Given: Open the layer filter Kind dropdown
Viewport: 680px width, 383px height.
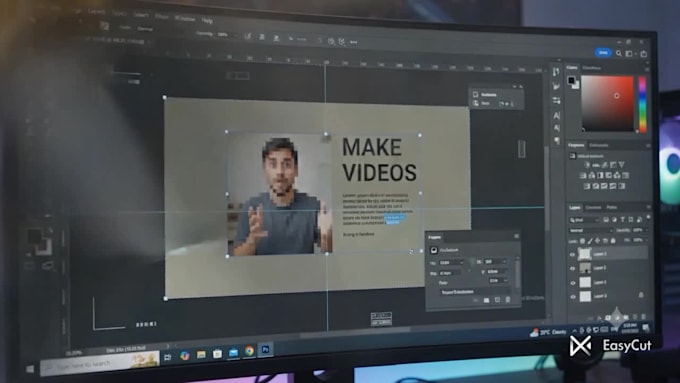Looking at the screenshot, I should (x=584, y=220).
